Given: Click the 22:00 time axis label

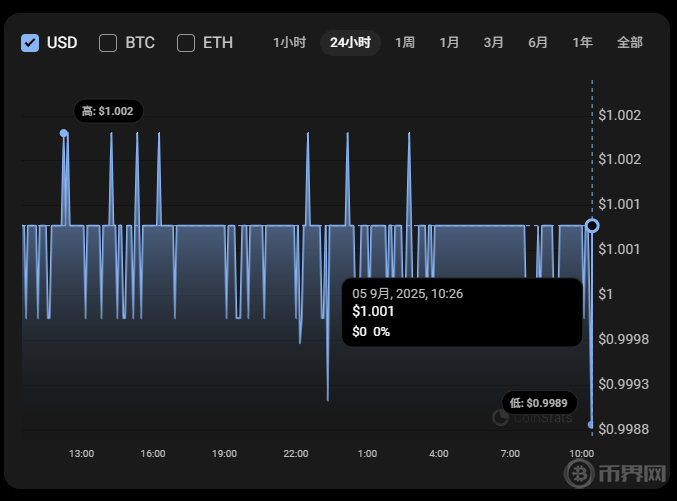Looking at the screenshot, I should click(x=296, y=454).
